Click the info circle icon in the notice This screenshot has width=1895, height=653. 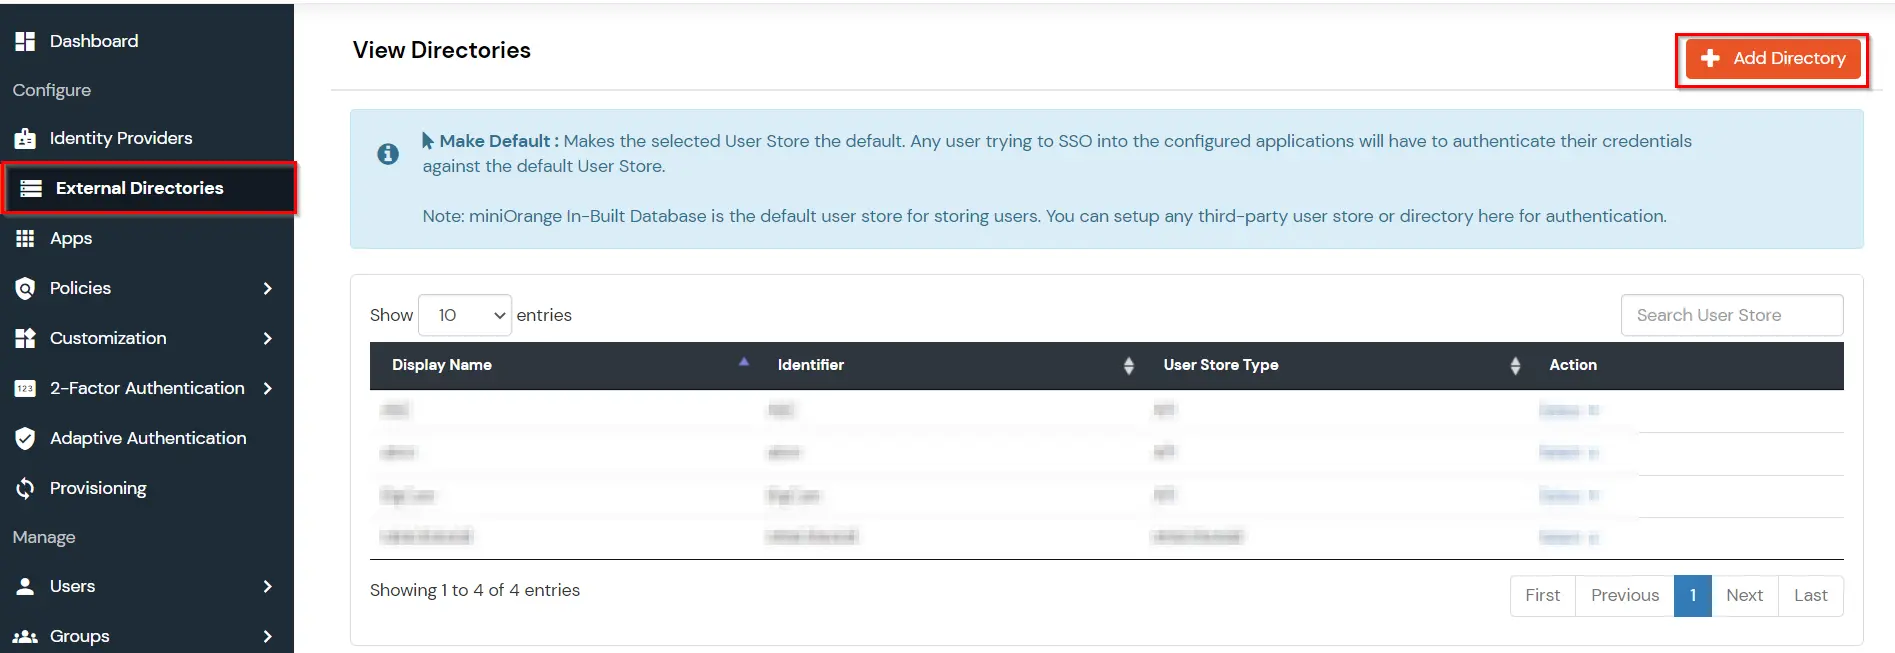[x=388, y=154]
